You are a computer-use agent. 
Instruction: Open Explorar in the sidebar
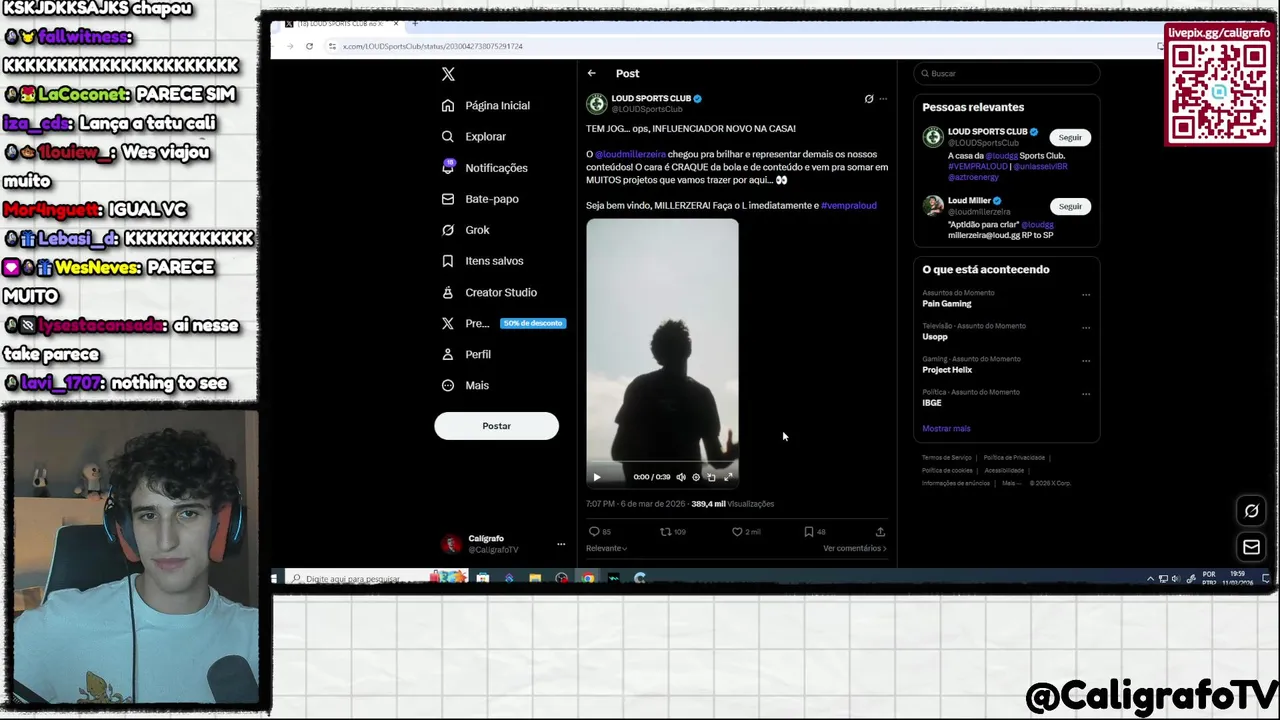pyautogui.click(x=474, y=136)
